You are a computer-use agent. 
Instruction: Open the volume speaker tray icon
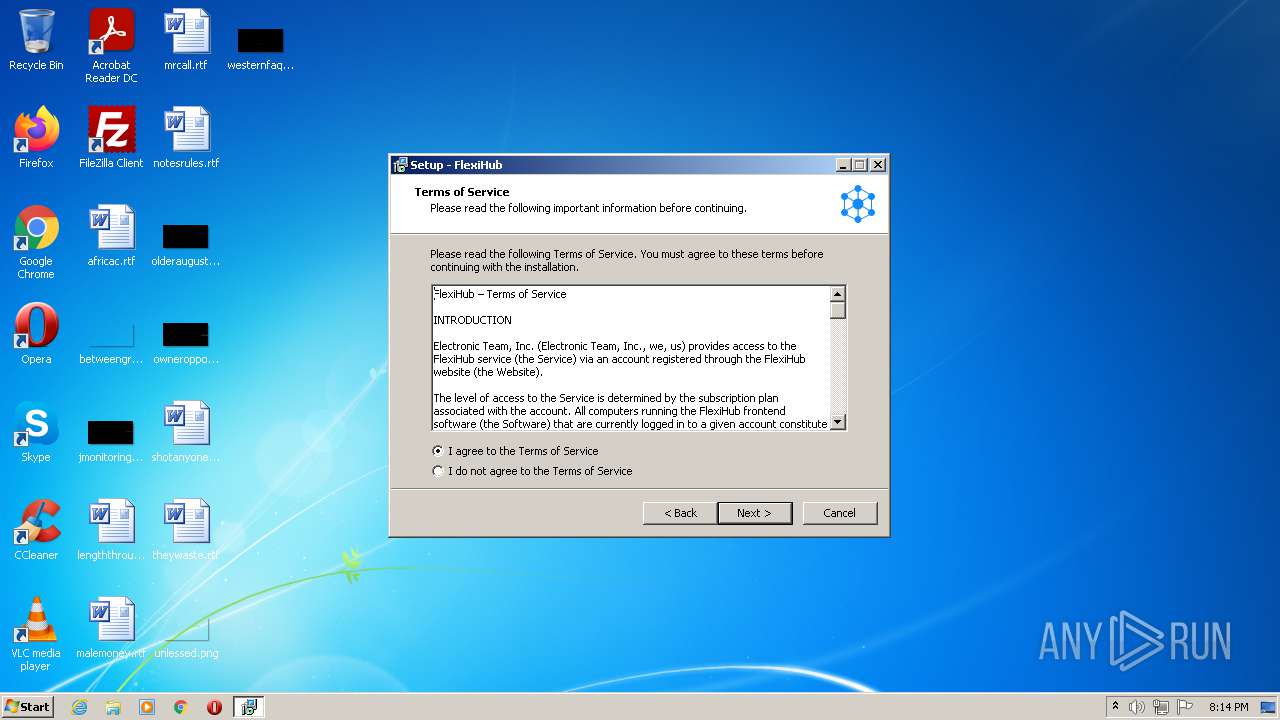click(1137, 707)
